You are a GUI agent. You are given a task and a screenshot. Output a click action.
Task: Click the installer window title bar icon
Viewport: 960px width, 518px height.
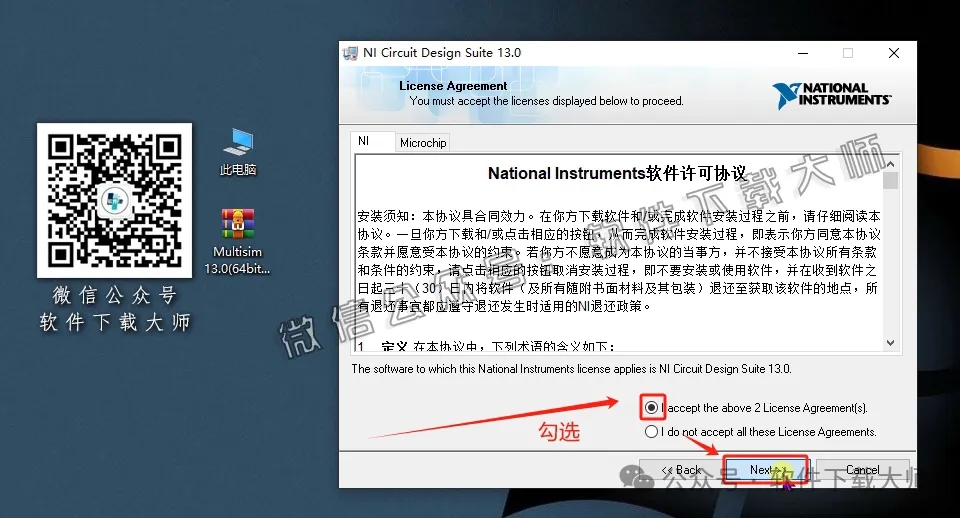coord(350,53)
